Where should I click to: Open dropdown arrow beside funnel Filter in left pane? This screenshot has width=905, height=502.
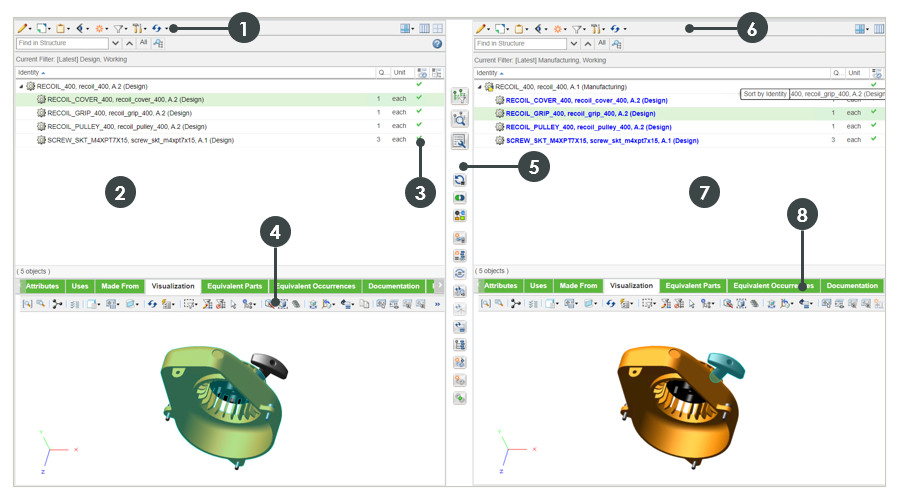[x=125, y=29]
